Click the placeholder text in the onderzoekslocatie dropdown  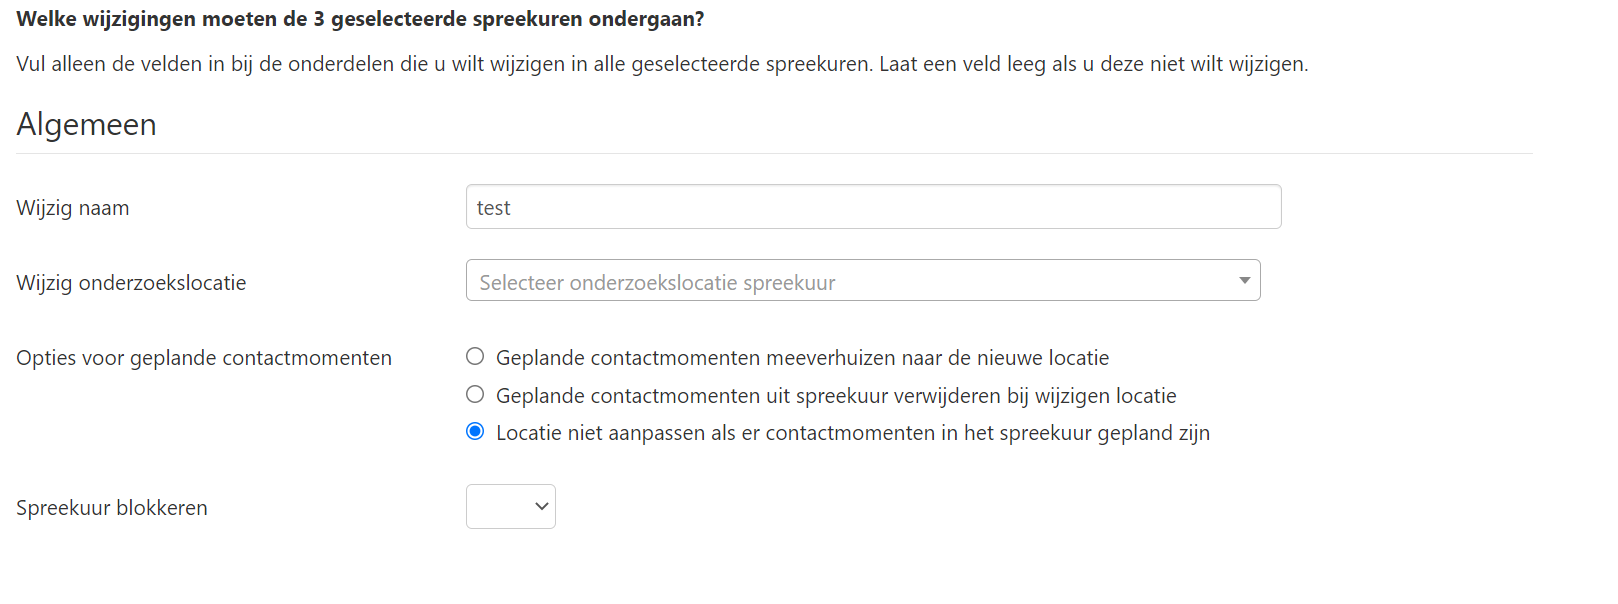click(x=657, y=283)
